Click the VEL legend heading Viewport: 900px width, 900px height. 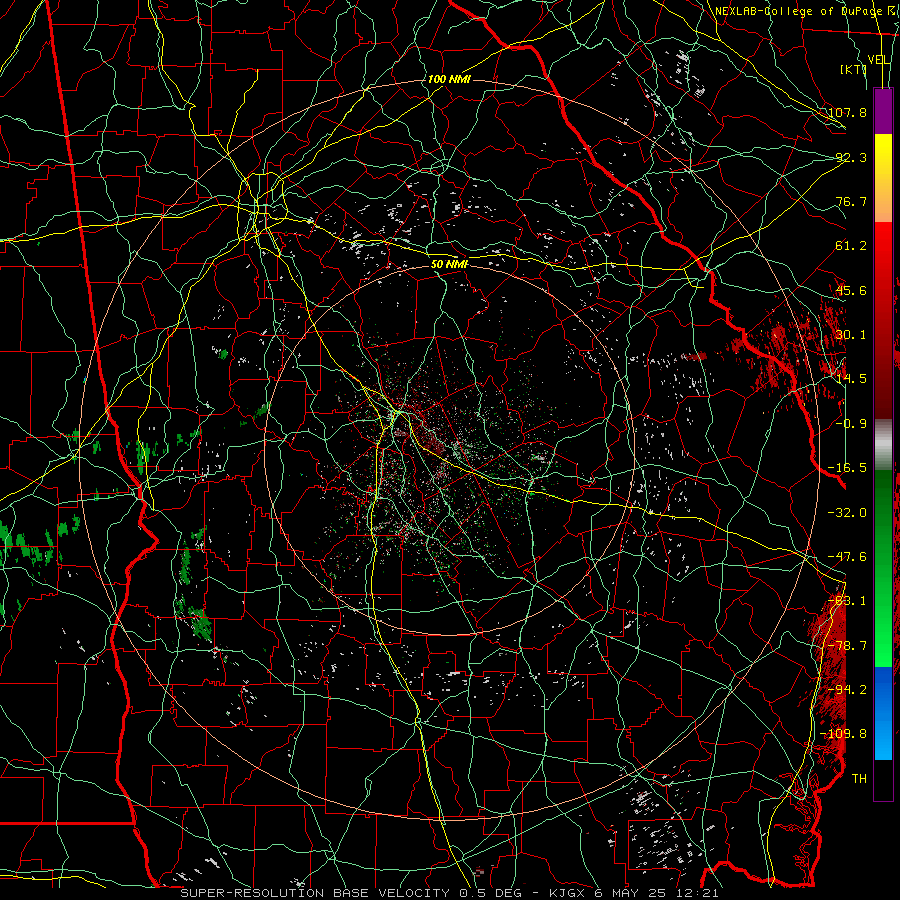pos(879,60)
